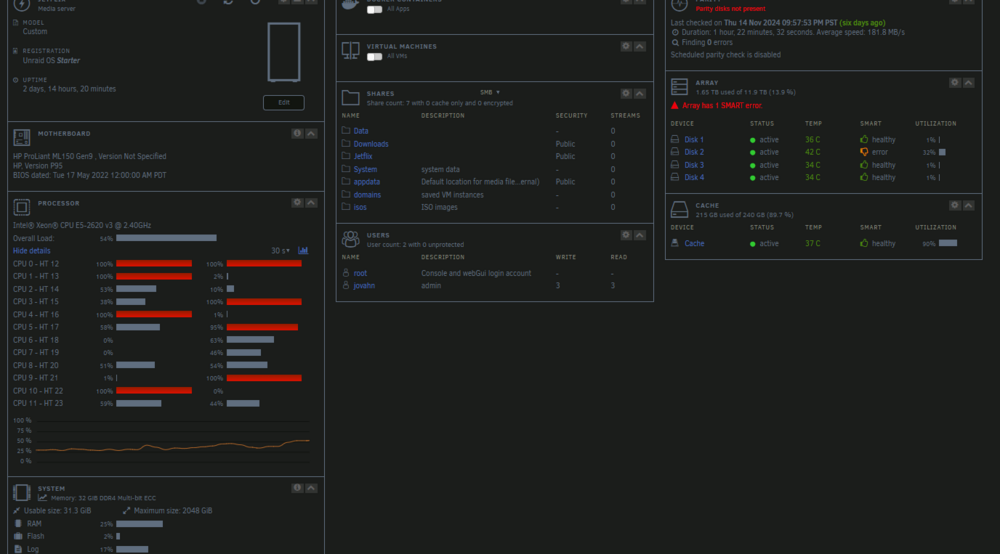The height and width of the screenshot is (554, 1000).
Task: Collapse the Array panel
Action: click(969, 83)
